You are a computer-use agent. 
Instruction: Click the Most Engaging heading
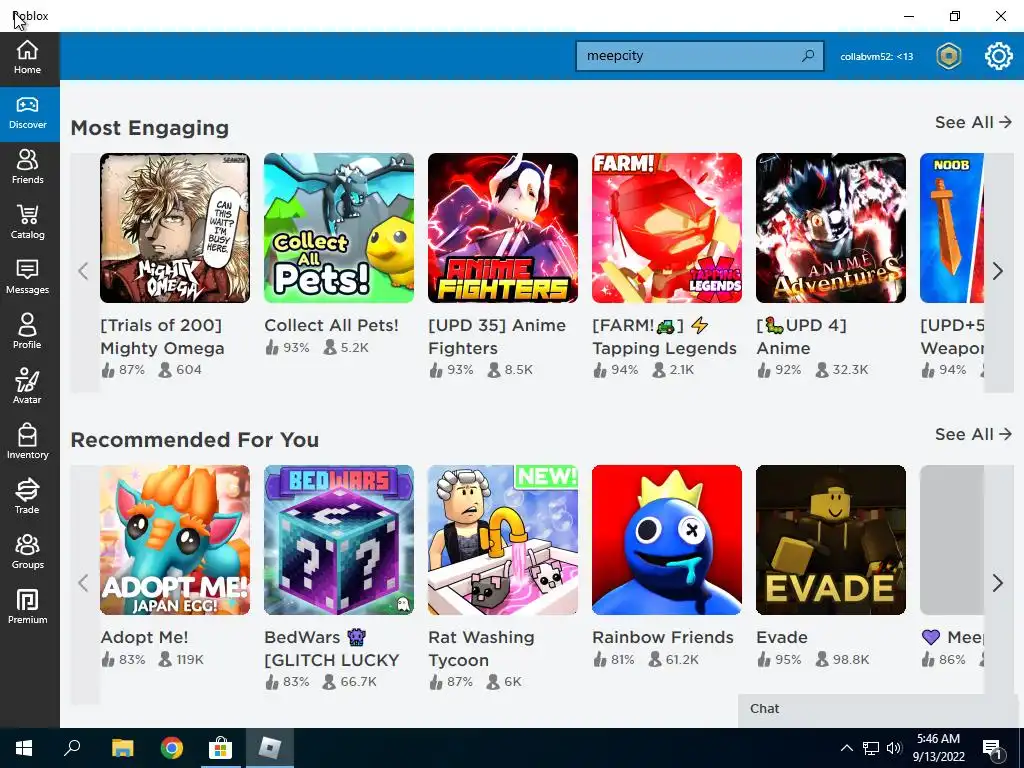click(150, 128)
